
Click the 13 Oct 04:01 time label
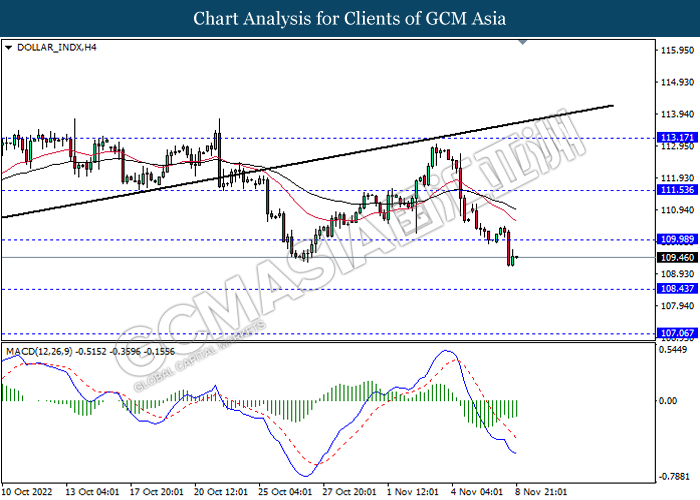point(92,492)
